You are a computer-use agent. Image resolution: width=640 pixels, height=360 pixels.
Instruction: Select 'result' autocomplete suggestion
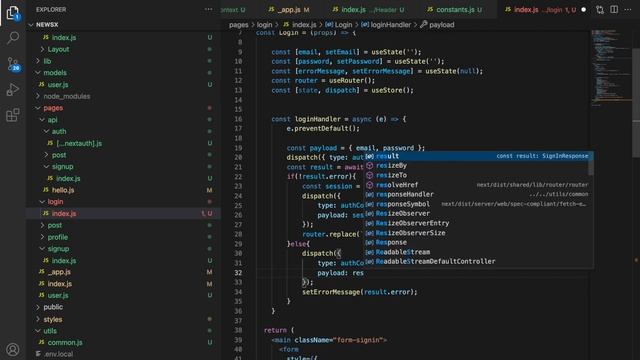(x=476, y=156)
